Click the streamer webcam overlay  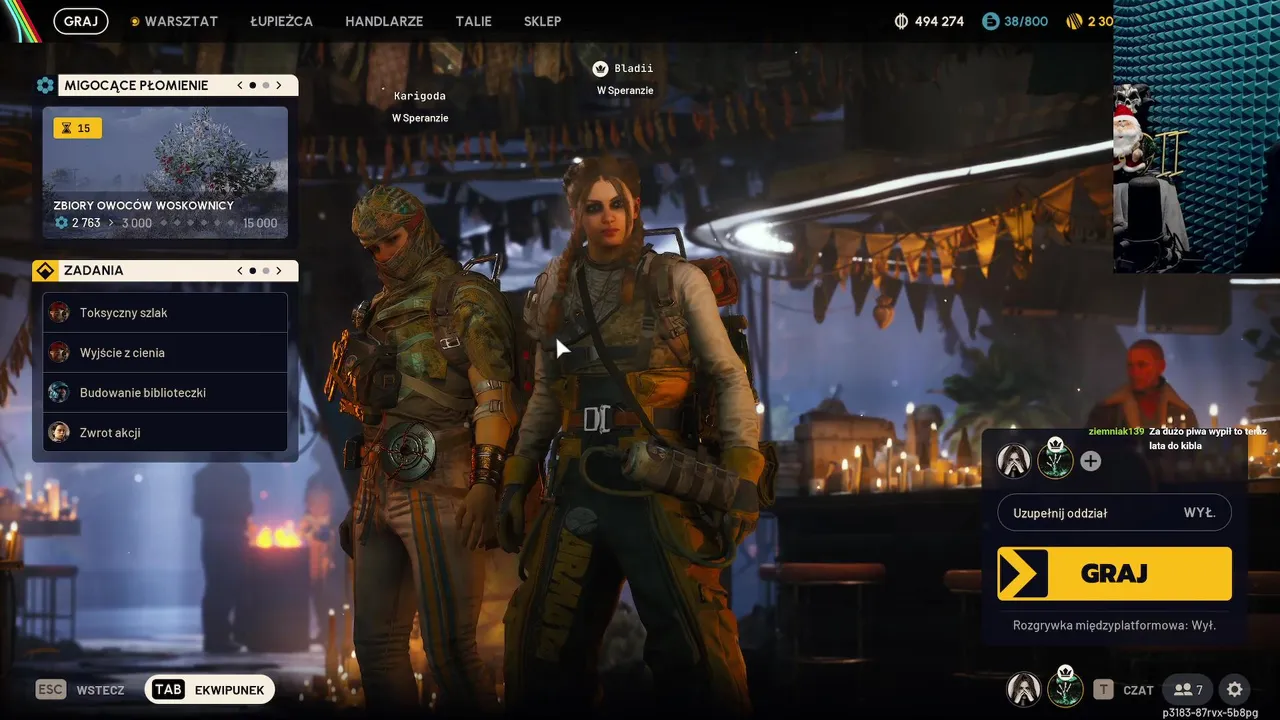pyautogui.click(x=1196, y=136)
